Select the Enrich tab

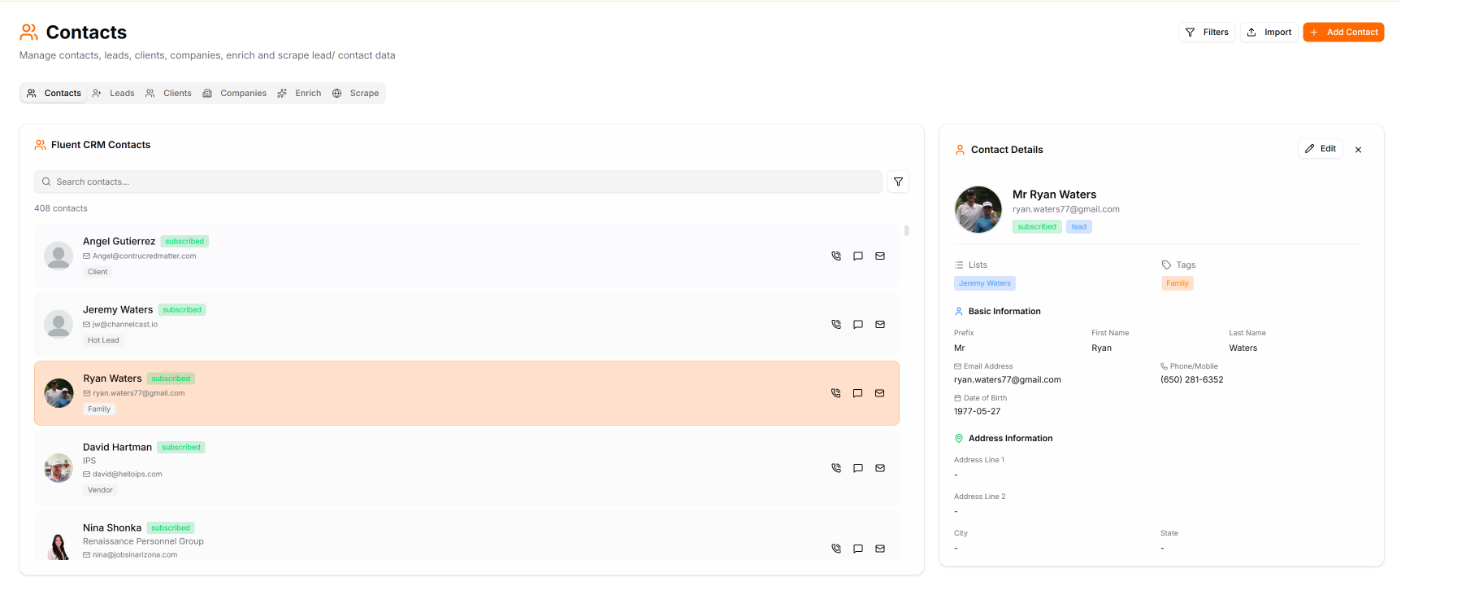pos(299,93)
